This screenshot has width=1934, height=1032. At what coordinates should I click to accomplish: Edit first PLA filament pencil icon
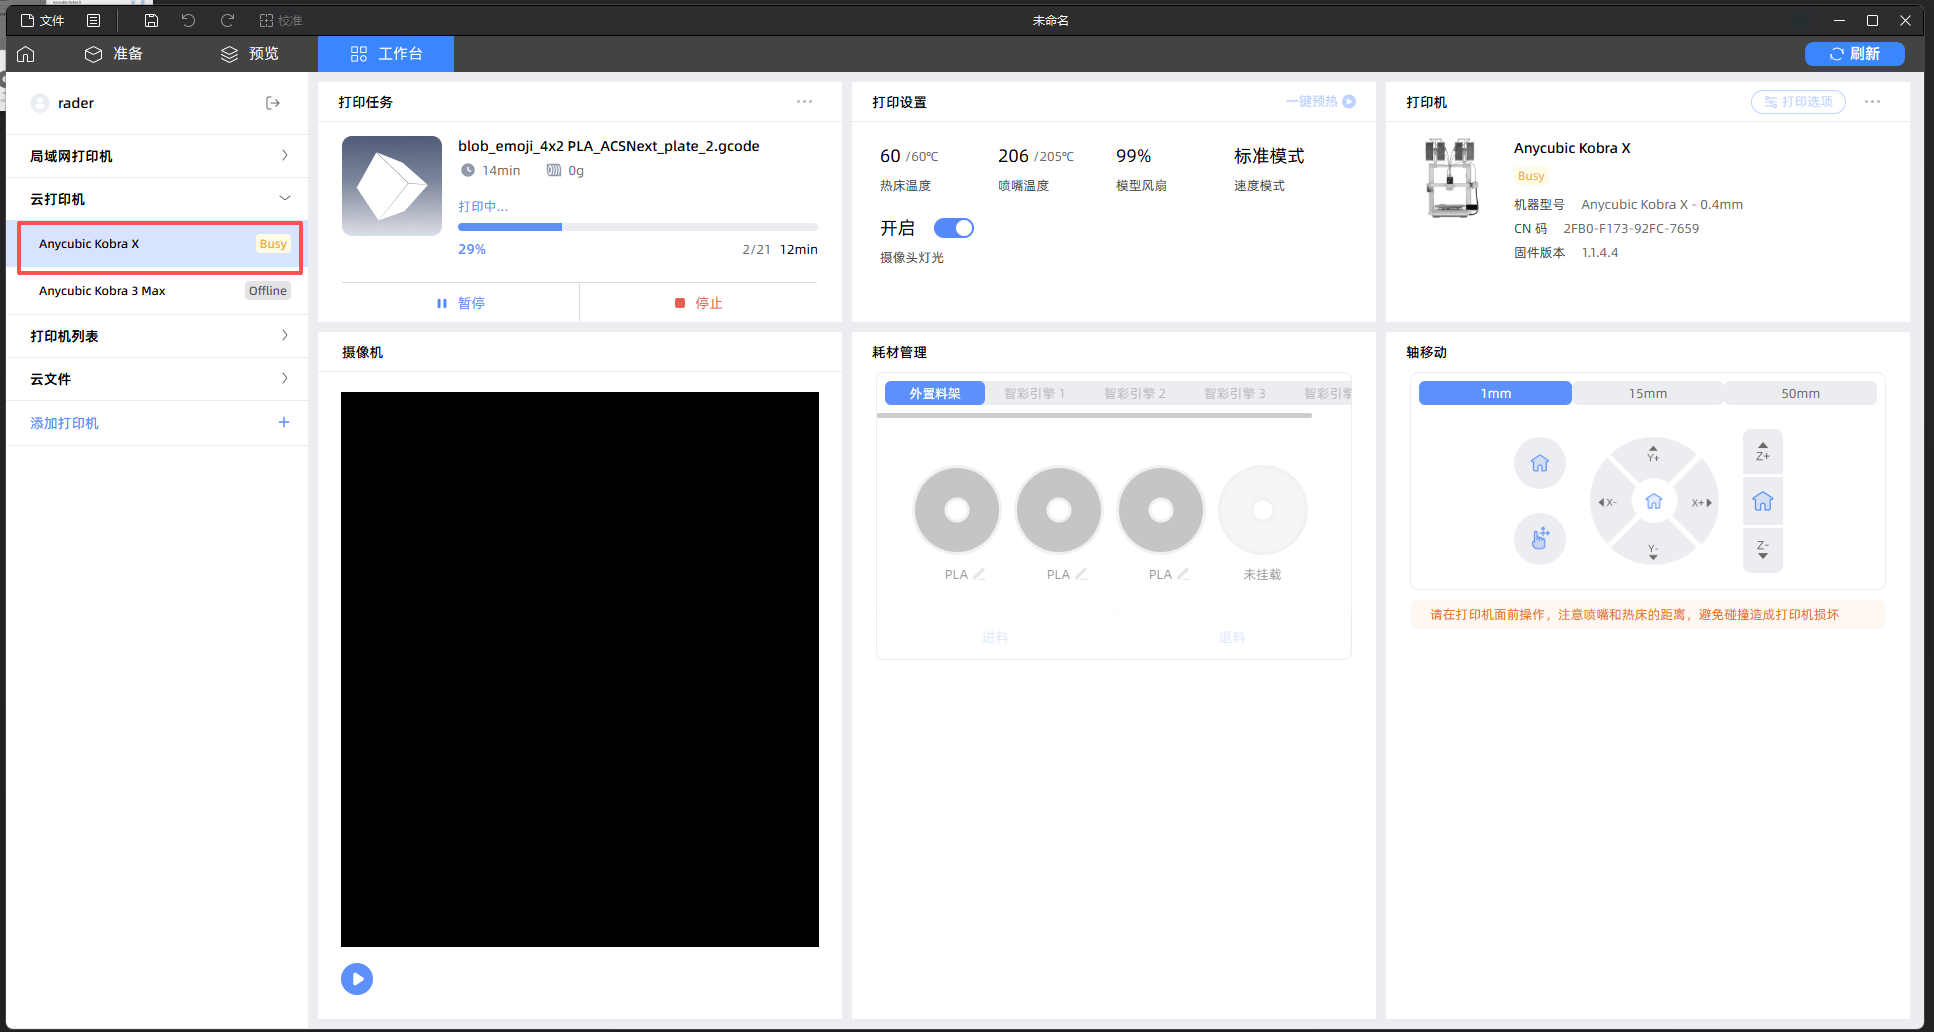pos(979,574)
